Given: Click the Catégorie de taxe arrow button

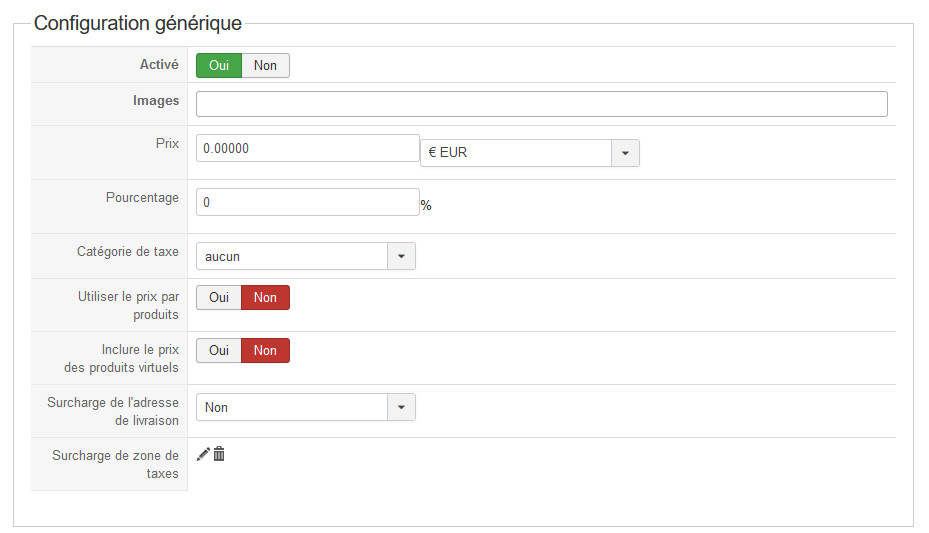Looking at the screenshot, I should pyautogui.click(x=401, y=256).
